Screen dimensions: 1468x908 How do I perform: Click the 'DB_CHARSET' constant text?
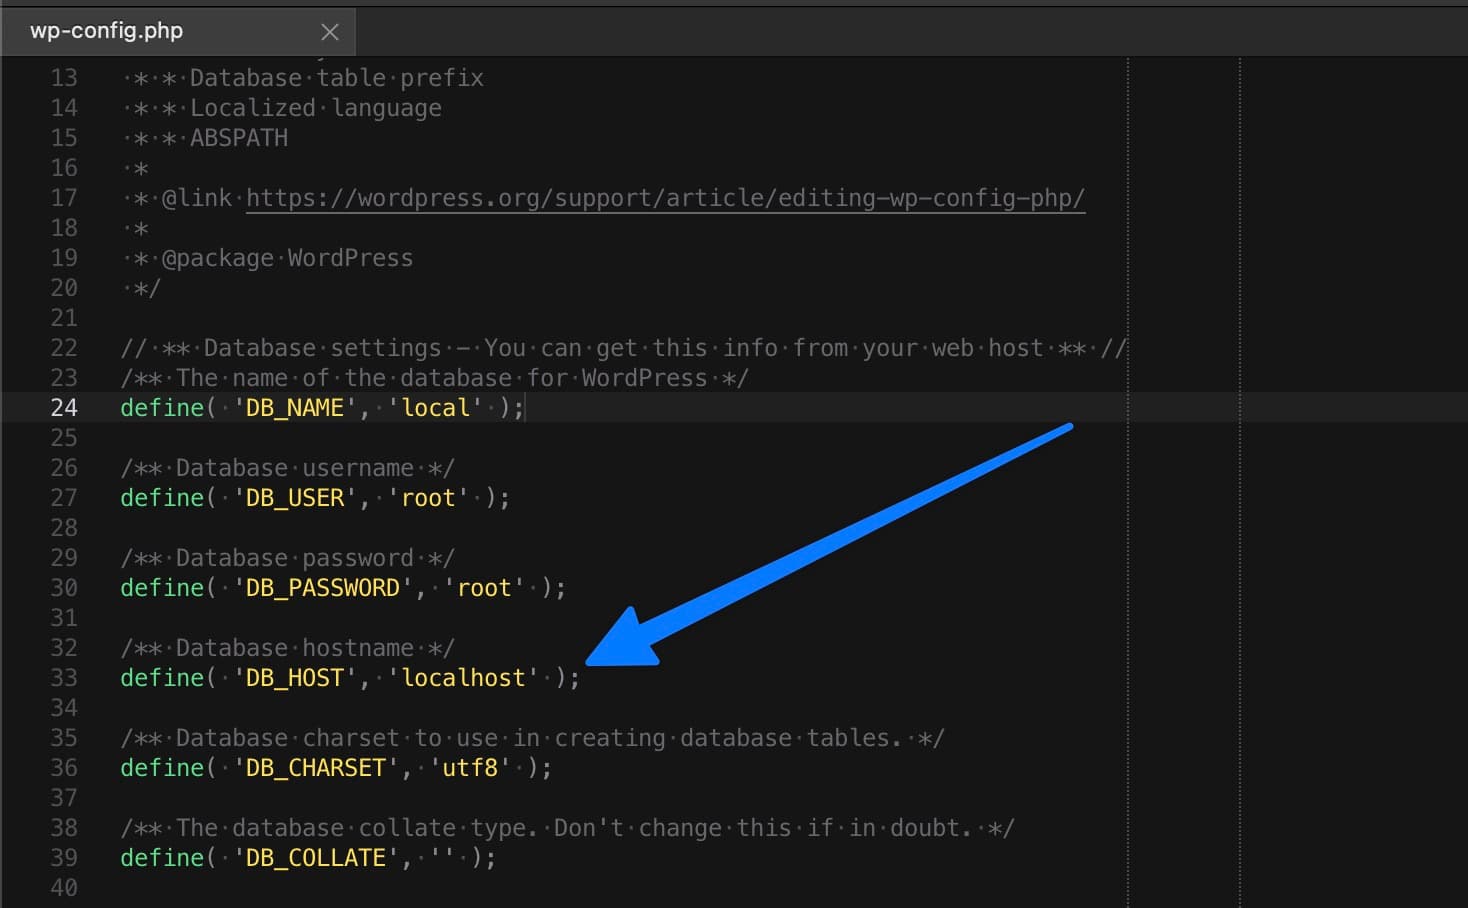click(x=315, y=768)
